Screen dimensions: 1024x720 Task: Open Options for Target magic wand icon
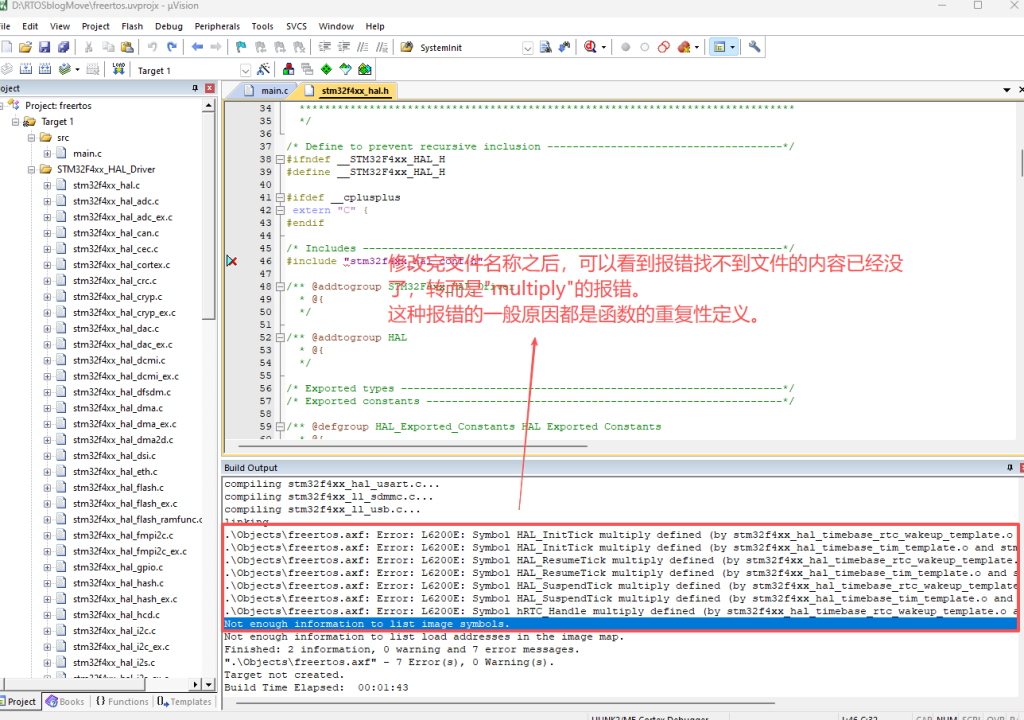coord(263,70)
